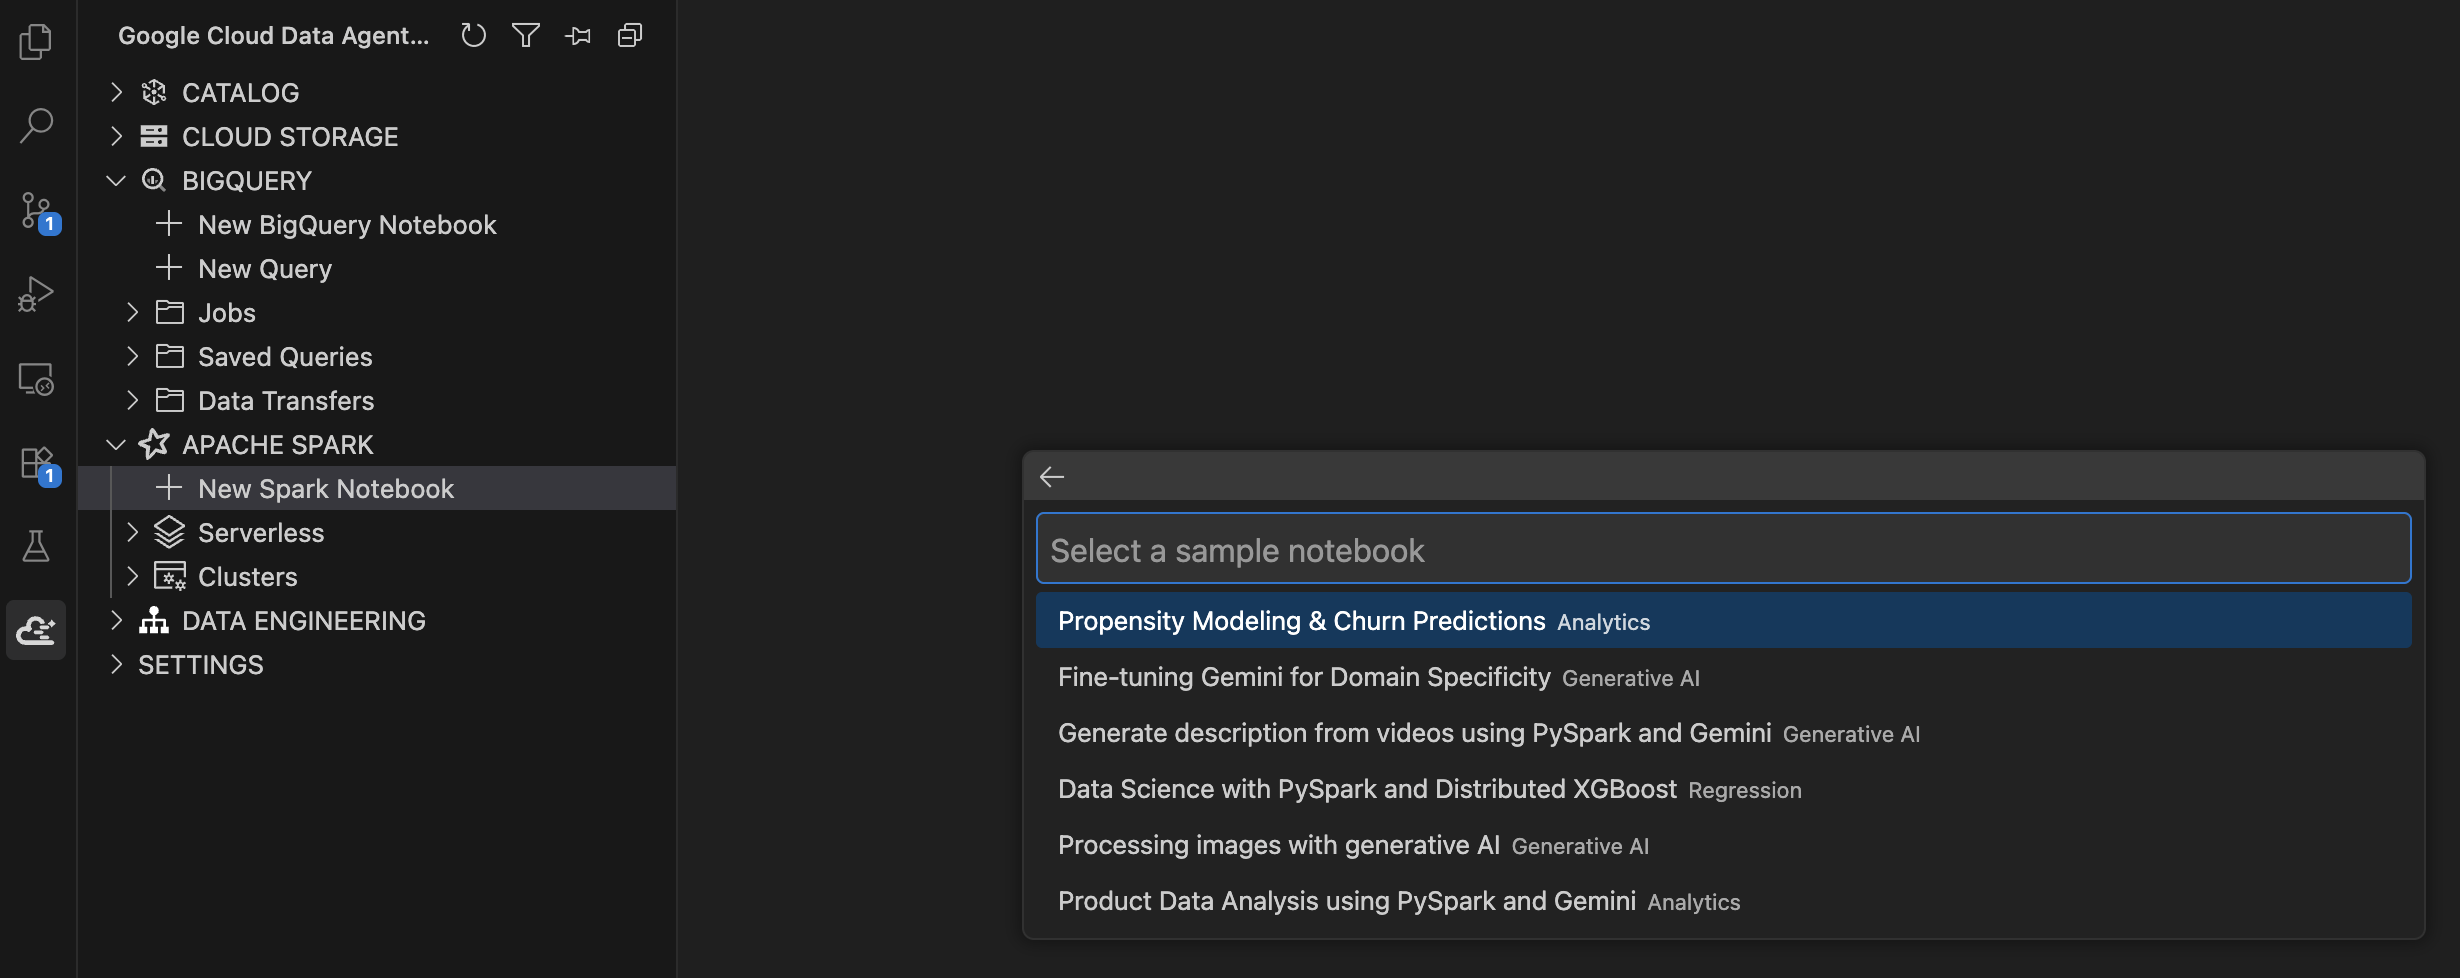The width and height of the screenshot is (2460, 978).
Task: Open the Testing flask icon
Action: click(x=36, y=546)
